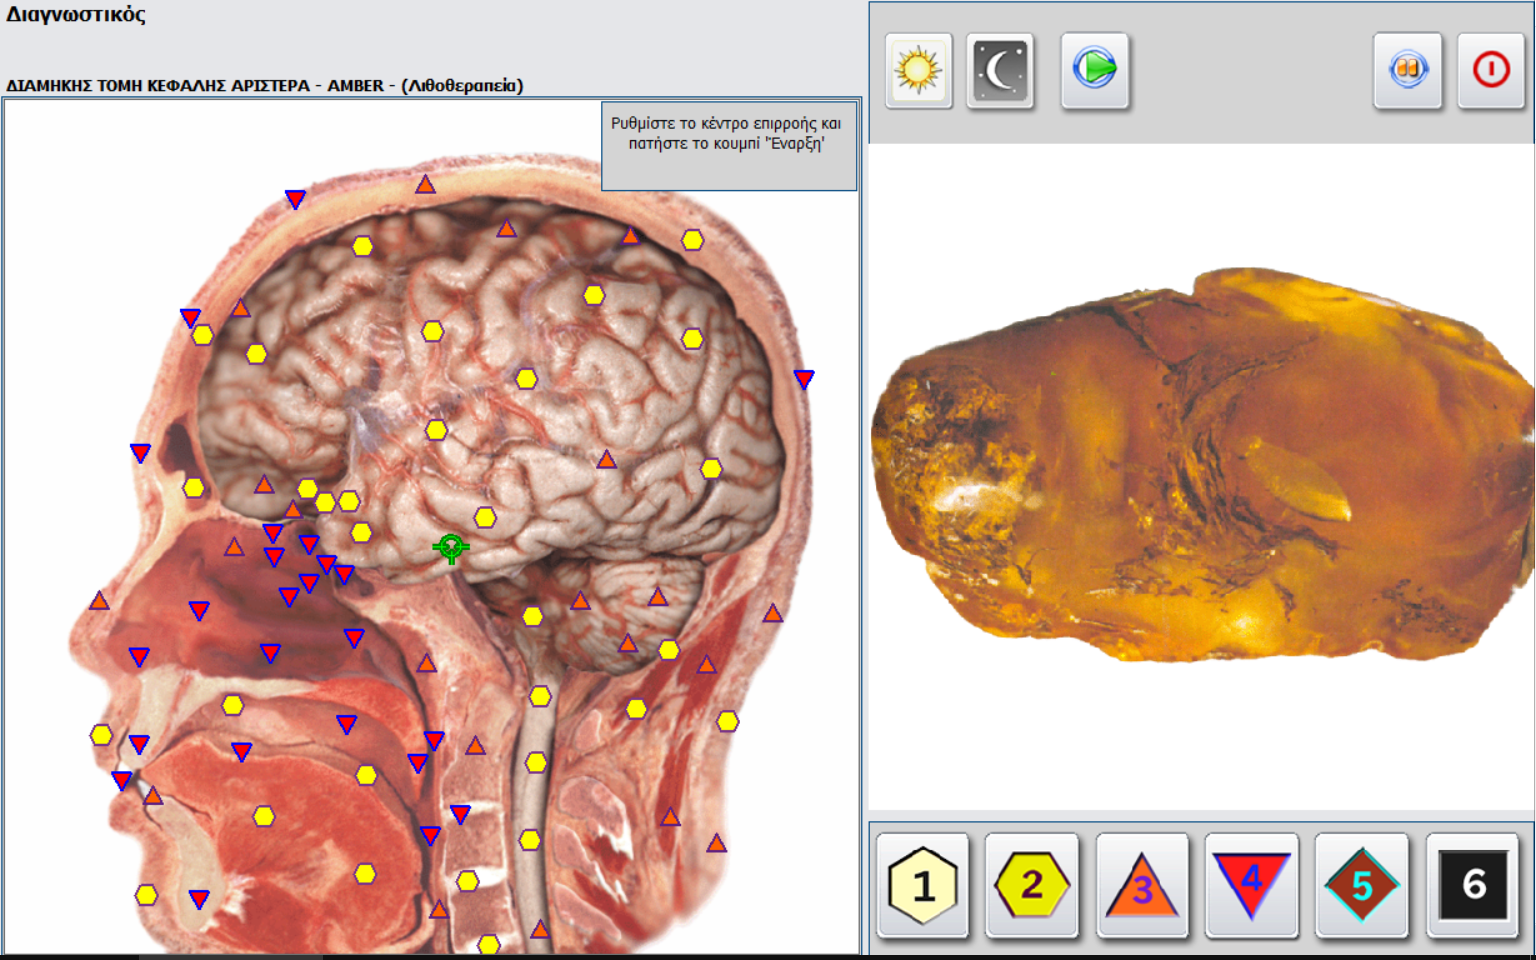Viewport: 1536px width, 960px height.
Task: Click the orange triangle marker at top of skull
Action: click(426, 184)
